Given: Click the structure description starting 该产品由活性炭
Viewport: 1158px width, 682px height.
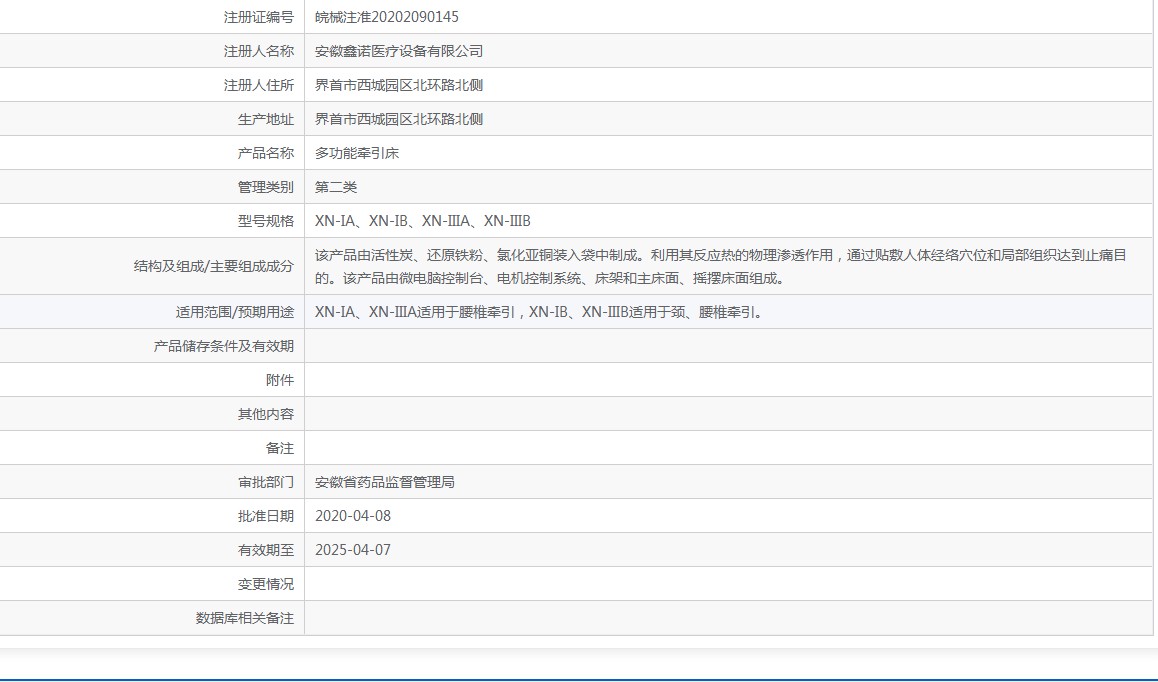Looking at the screenshot, I should pos(721,267).
